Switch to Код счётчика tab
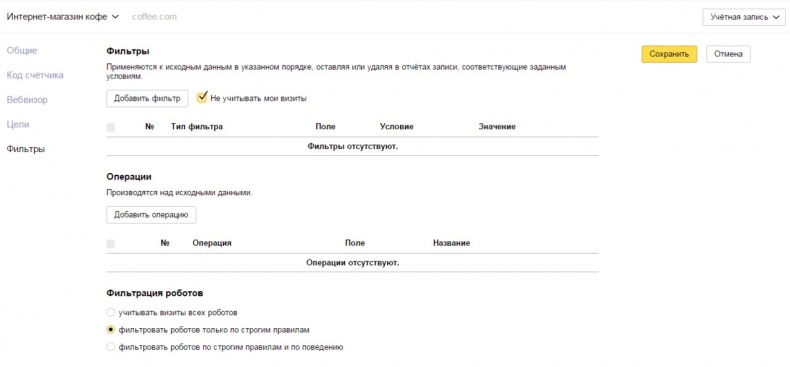Image resolution: width=790 pixels, height=367 pixels. (x=35, y=75)
